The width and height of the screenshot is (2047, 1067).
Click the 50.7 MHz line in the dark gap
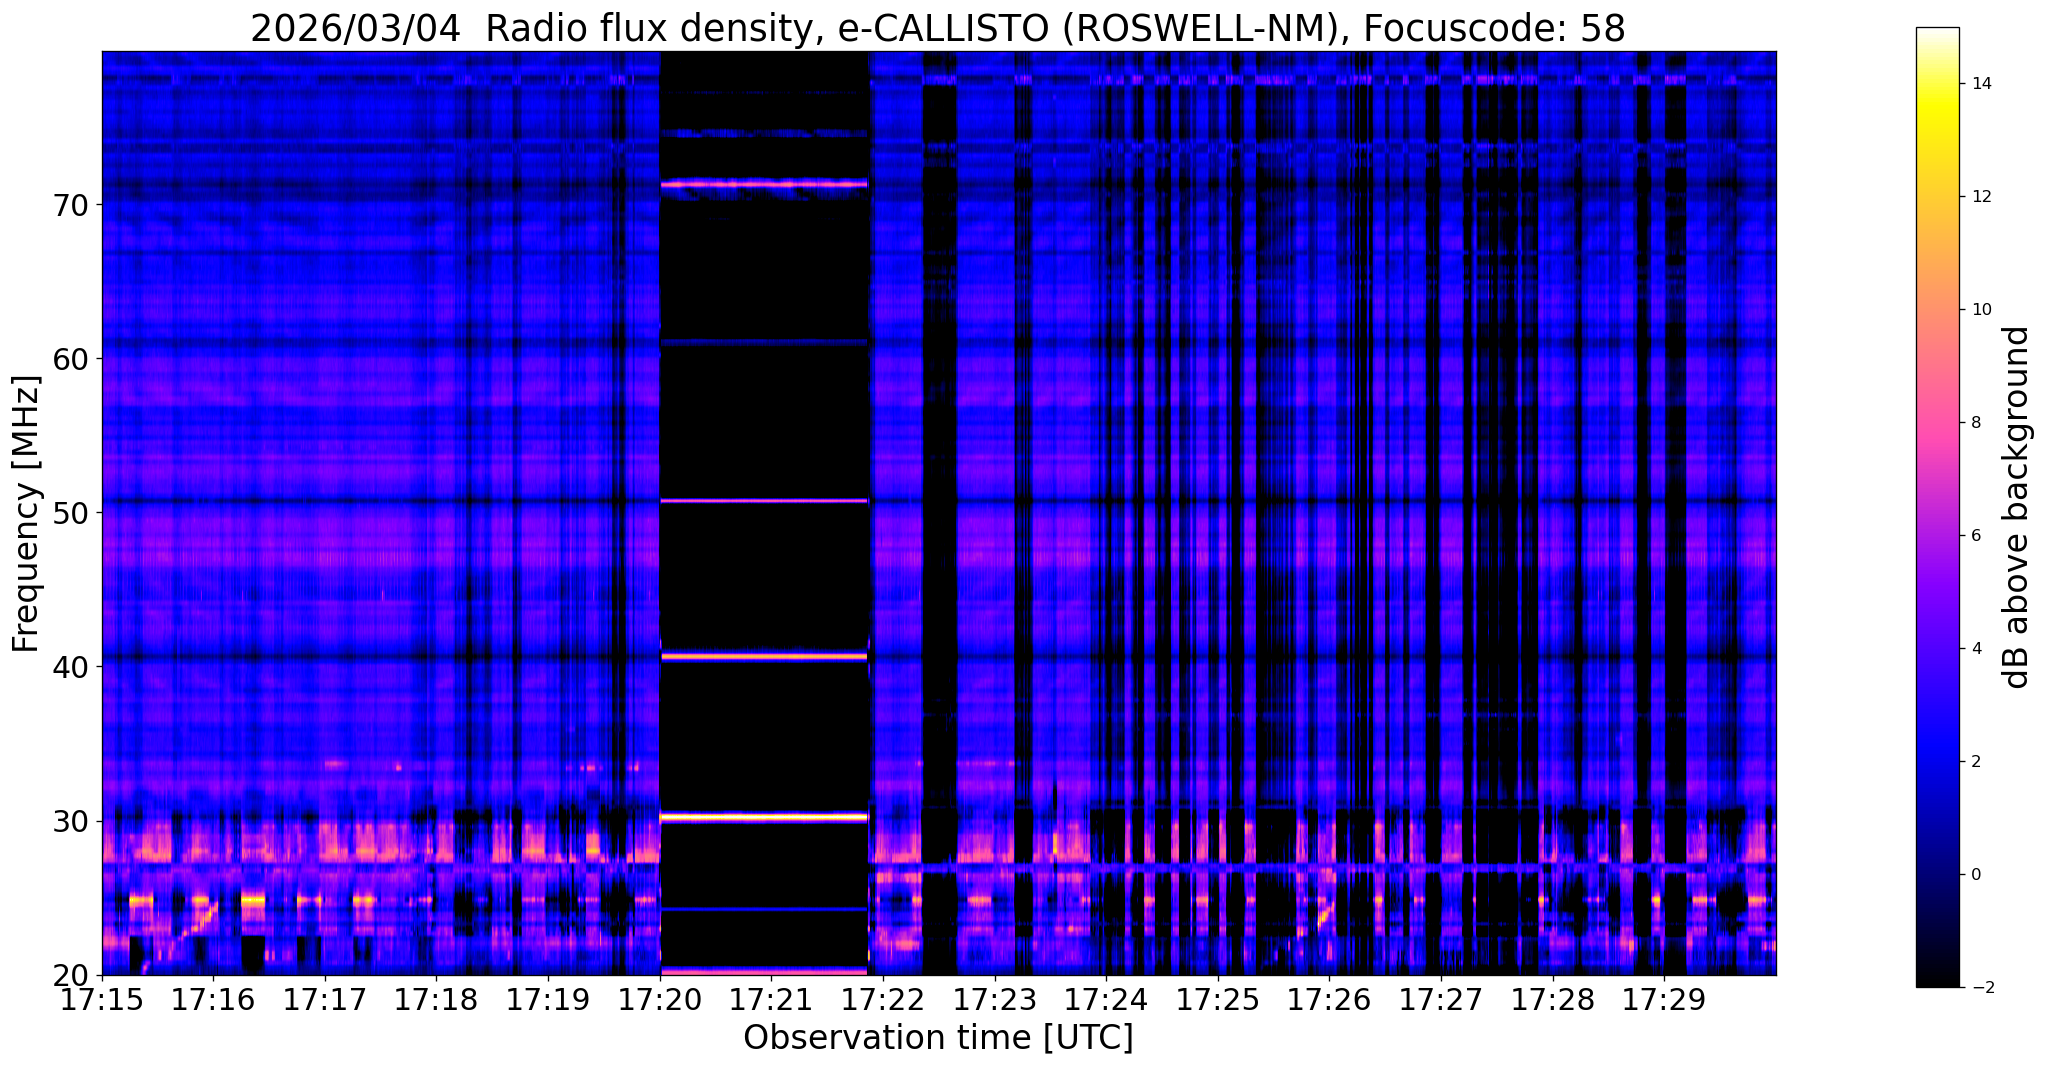click(764, 500)
